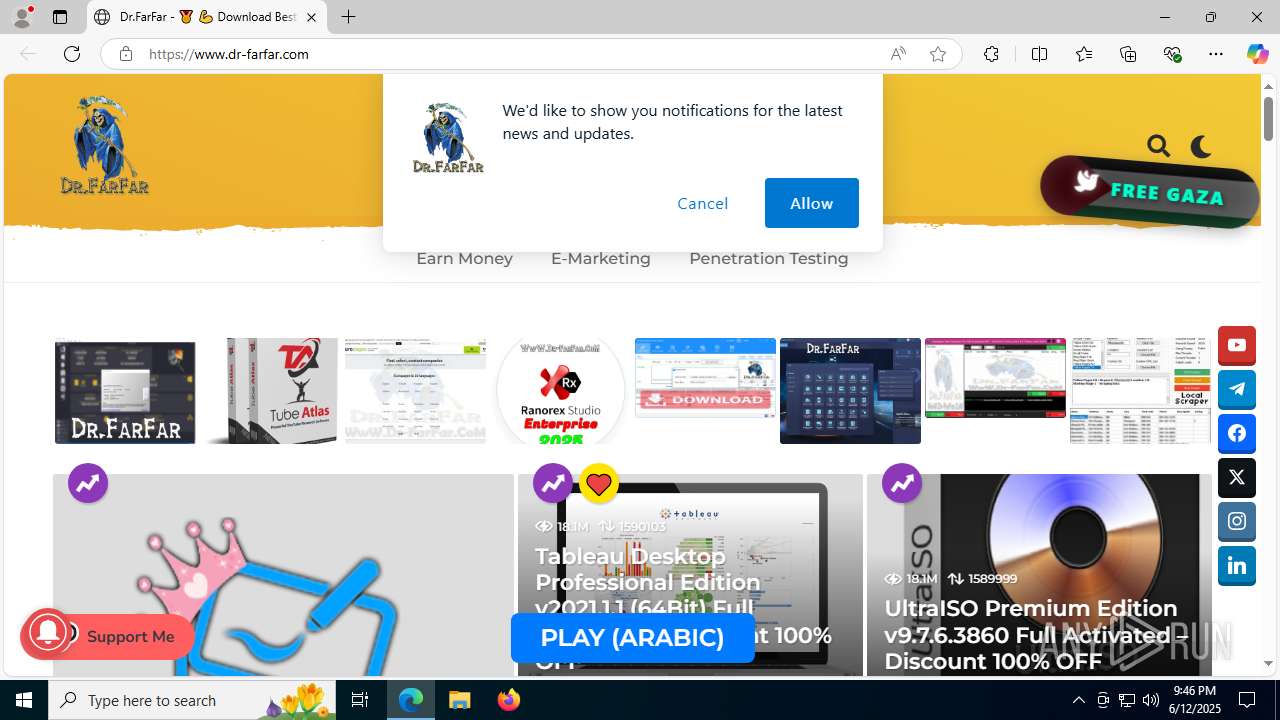This screenshot has height=720, width=1280.
Task: Click Cancel on the notification prompt
Action: pyautogui.click(x=703, y=203)
